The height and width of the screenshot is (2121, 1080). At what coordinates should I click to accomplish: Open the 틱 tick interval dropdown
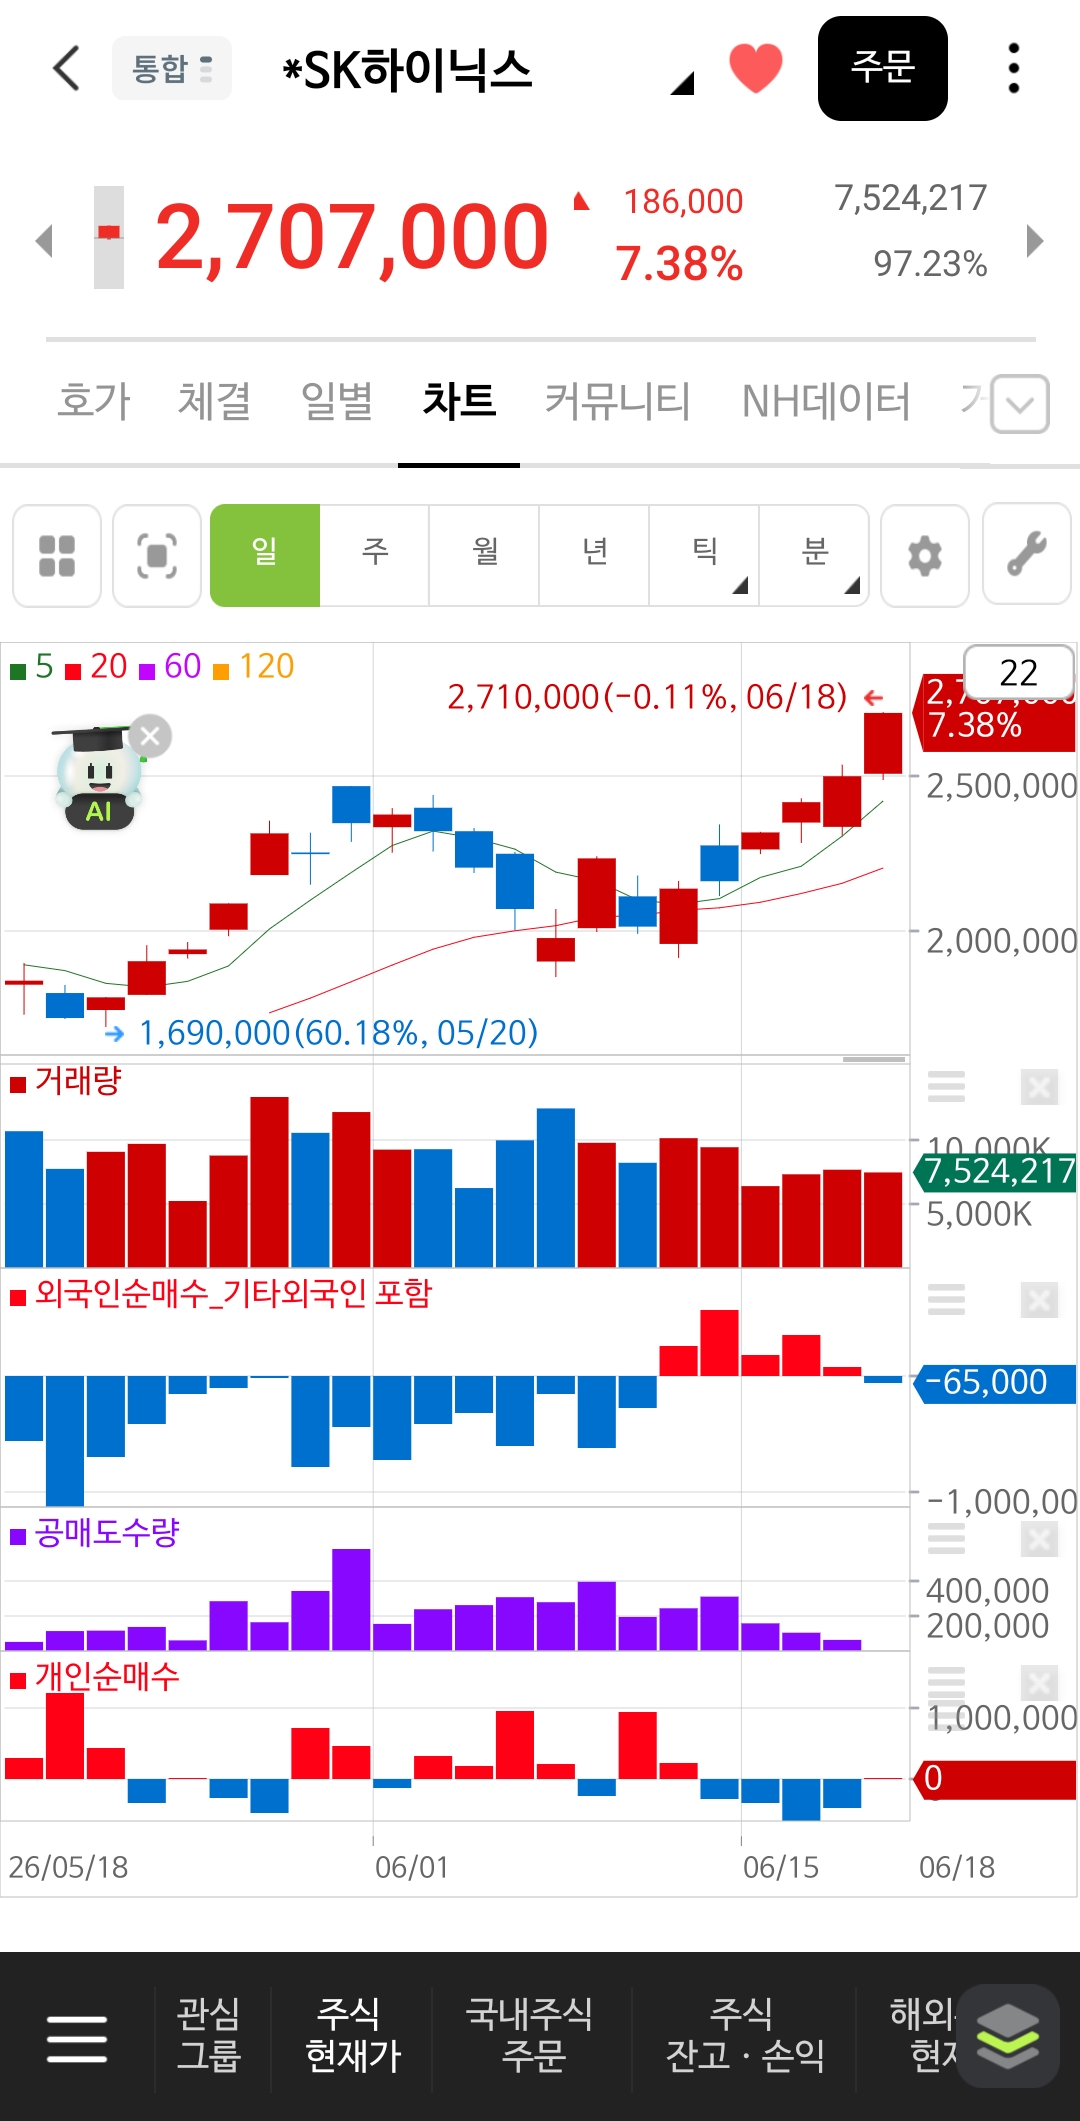tap(705, 556)
